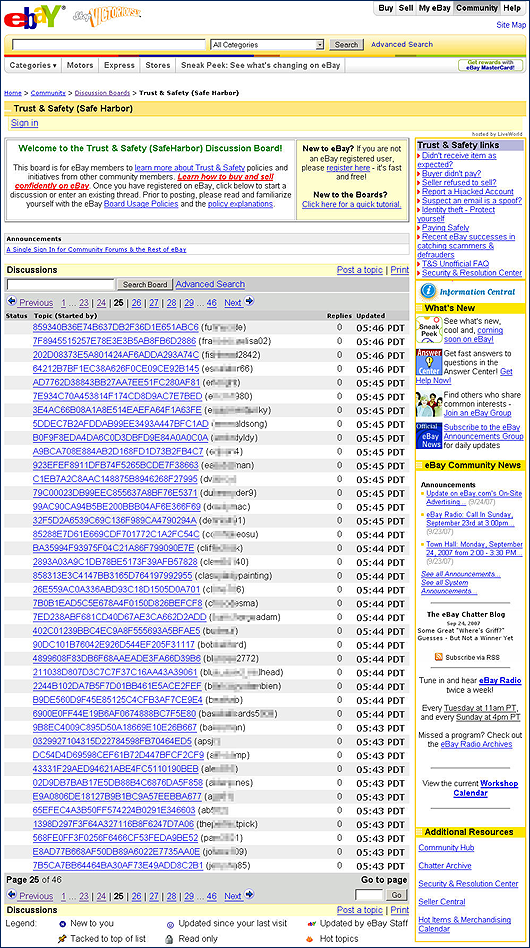Open Click here for a quick tutorial
Viewport: 530px width, 948px height.
click(352, 204)
